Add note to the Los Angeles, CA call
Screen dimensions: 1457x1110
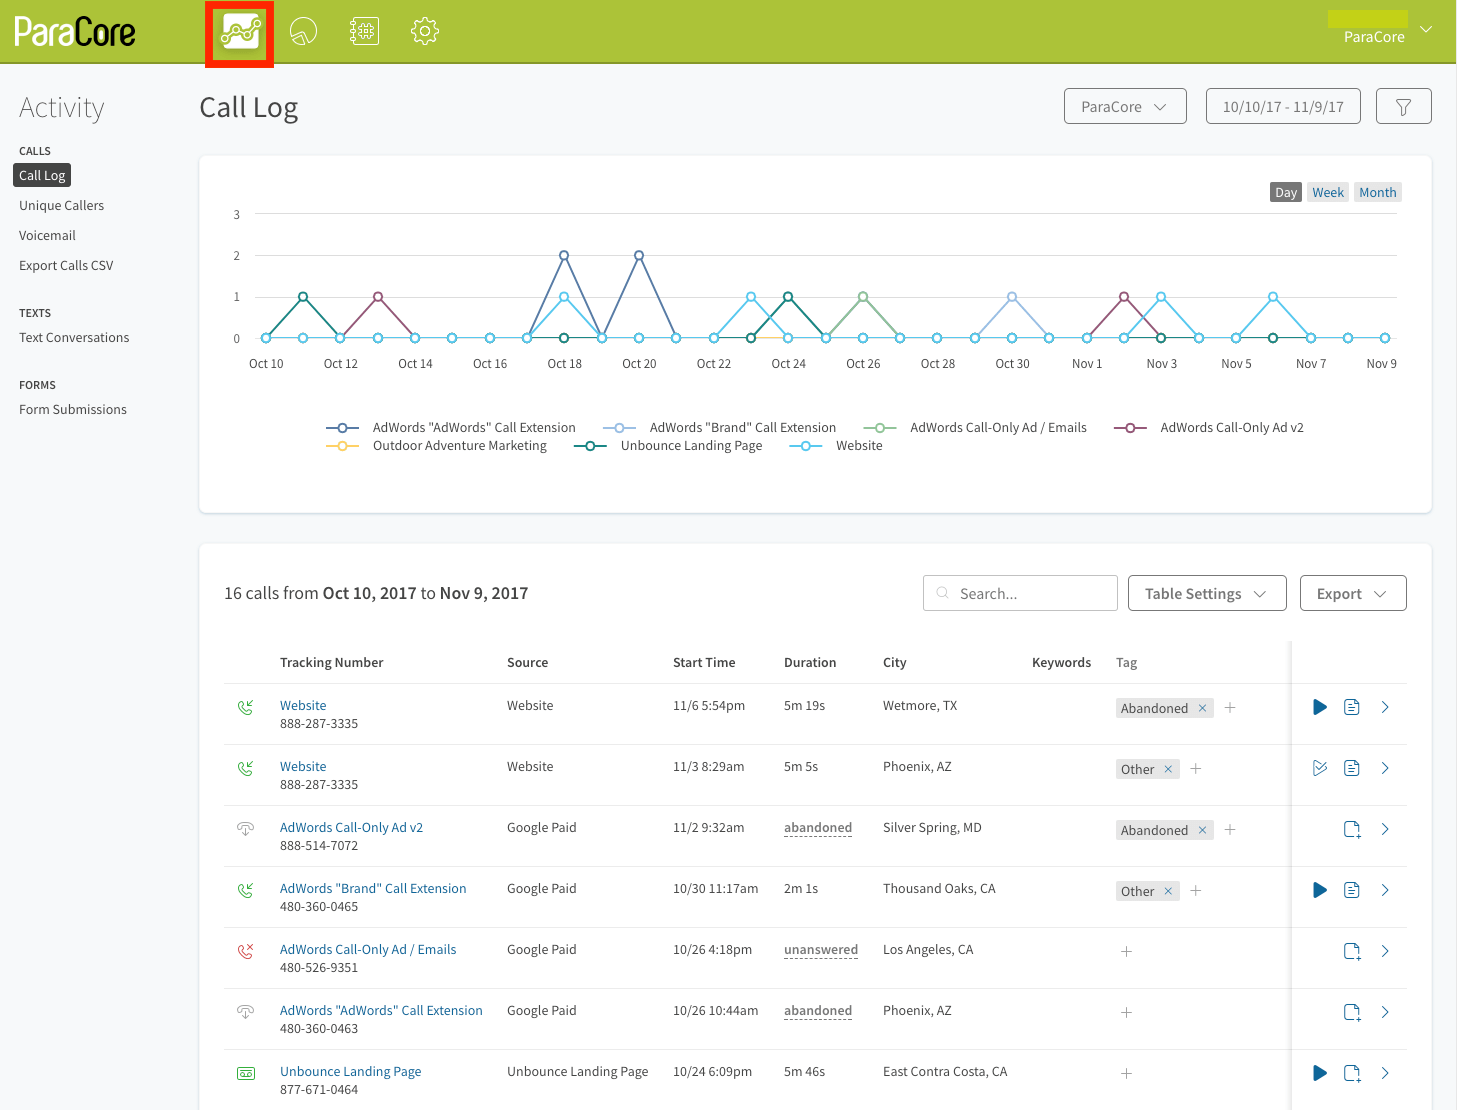pyautogui.click(x=1352, y=951)
